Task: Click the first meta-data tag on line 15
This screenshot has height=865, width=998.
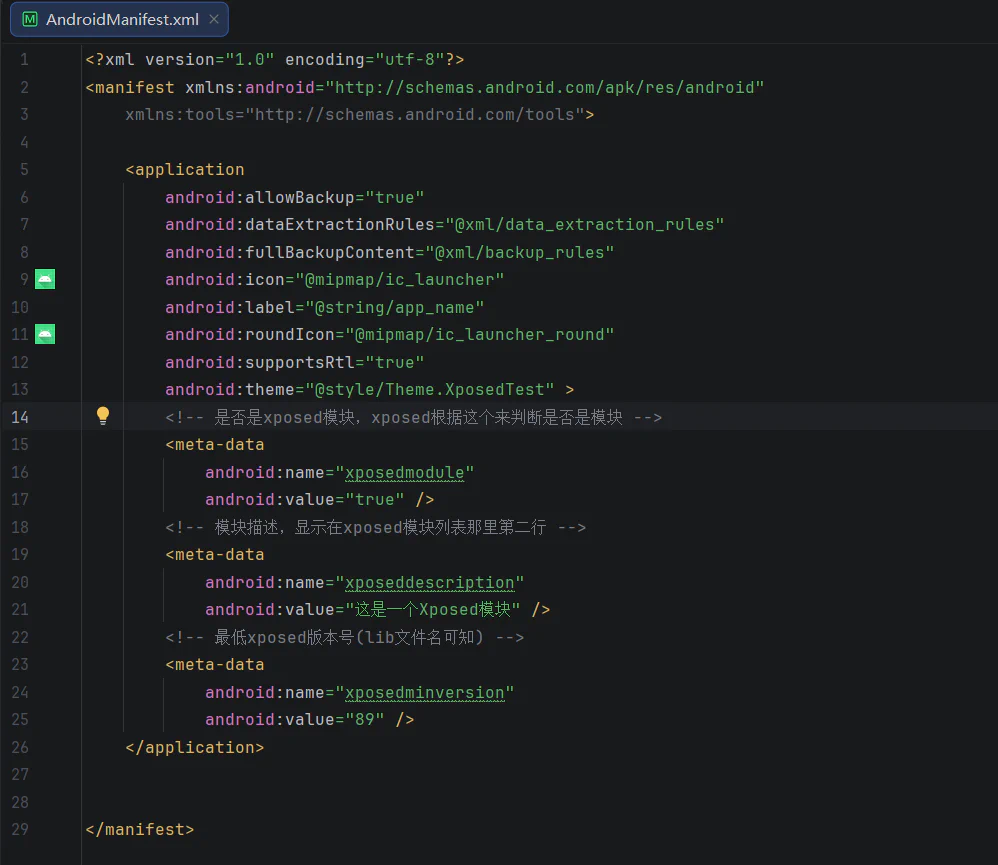Action: click(x=214, y=445)
